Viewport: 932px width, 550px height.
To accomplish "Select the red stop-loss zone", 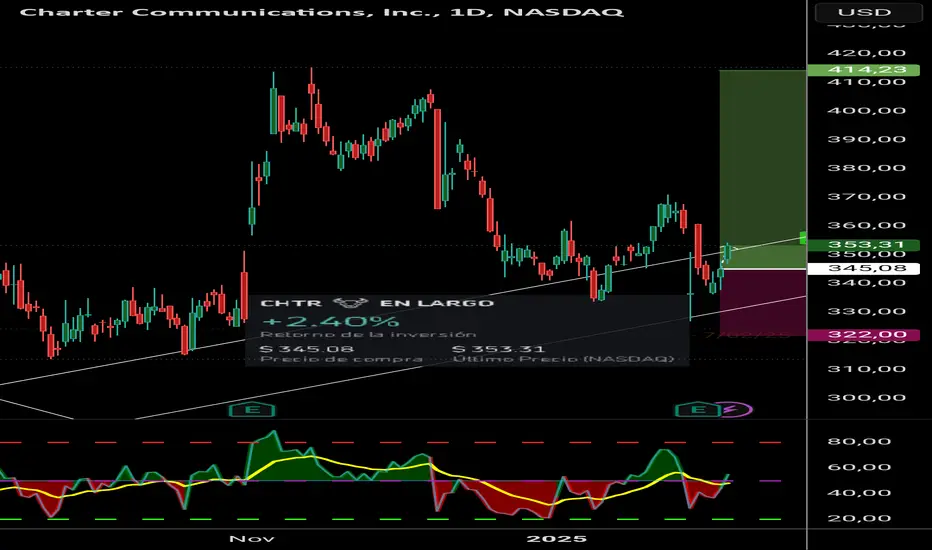I will (x=763, y=301).
